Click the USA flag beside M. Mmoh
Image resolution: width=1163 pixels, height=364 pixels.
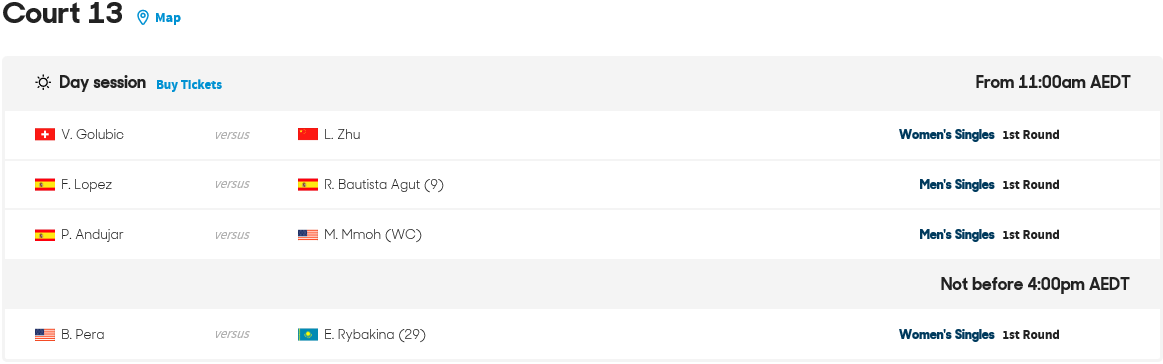pyautogui.click(x=308, y=235)
